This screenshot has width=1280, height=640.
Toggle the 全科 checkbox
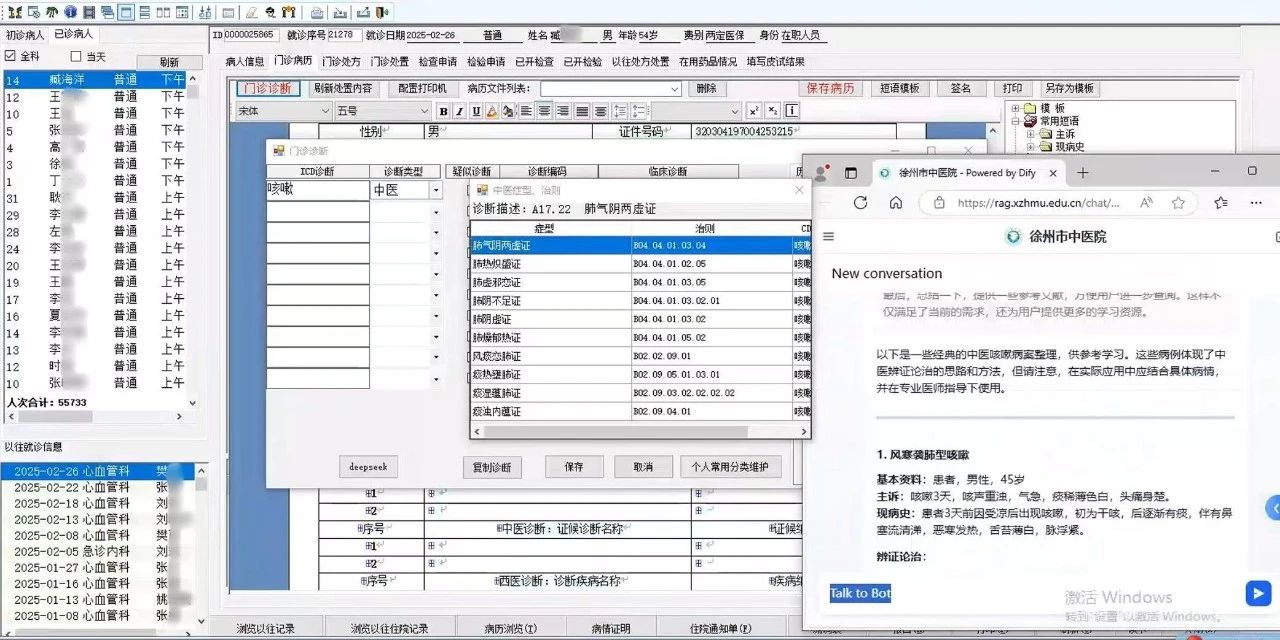(x=11, y=57)
